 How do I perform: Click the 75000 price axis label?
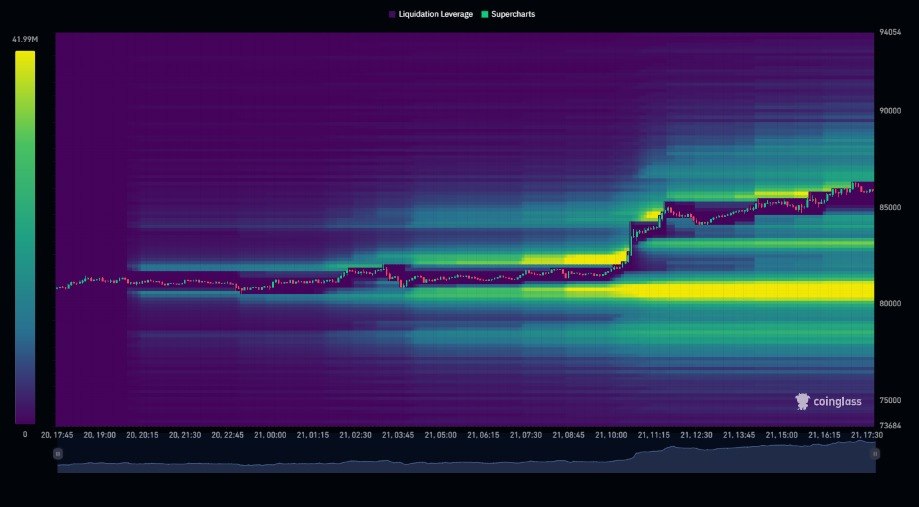click(890, 400)
